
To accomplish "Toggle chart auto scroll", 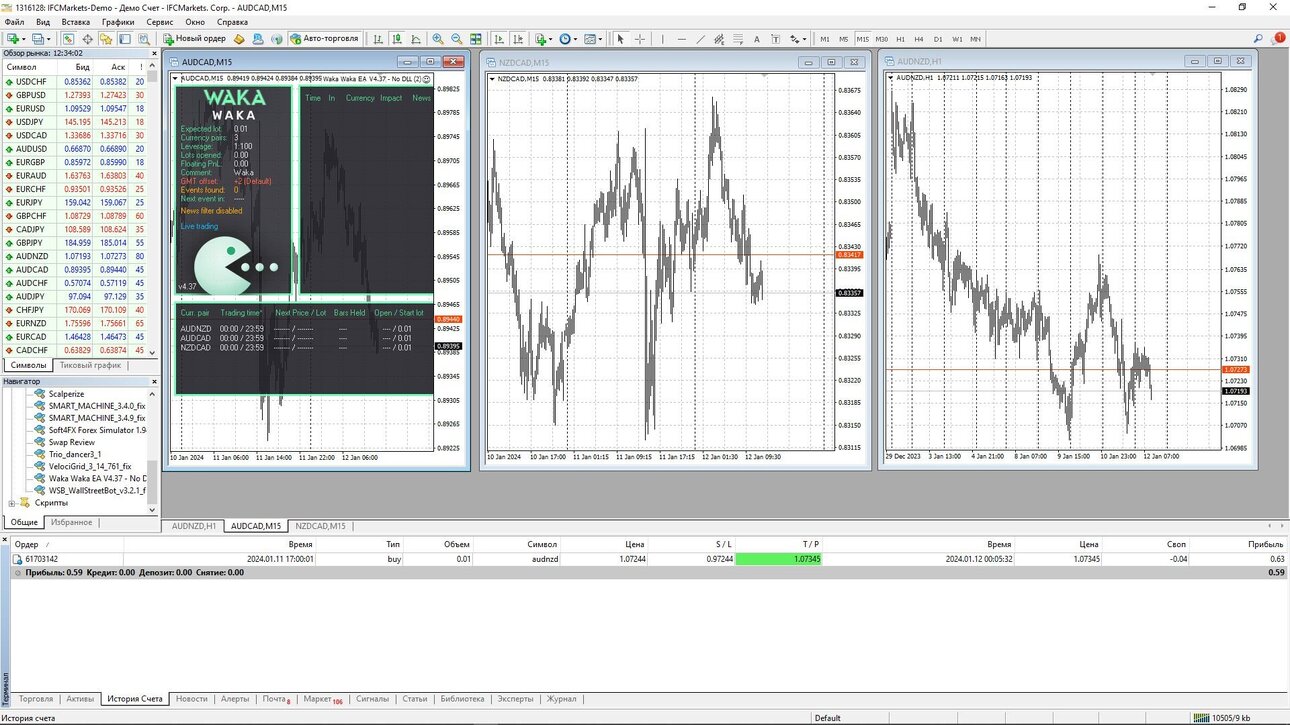I will pos(499,39).
